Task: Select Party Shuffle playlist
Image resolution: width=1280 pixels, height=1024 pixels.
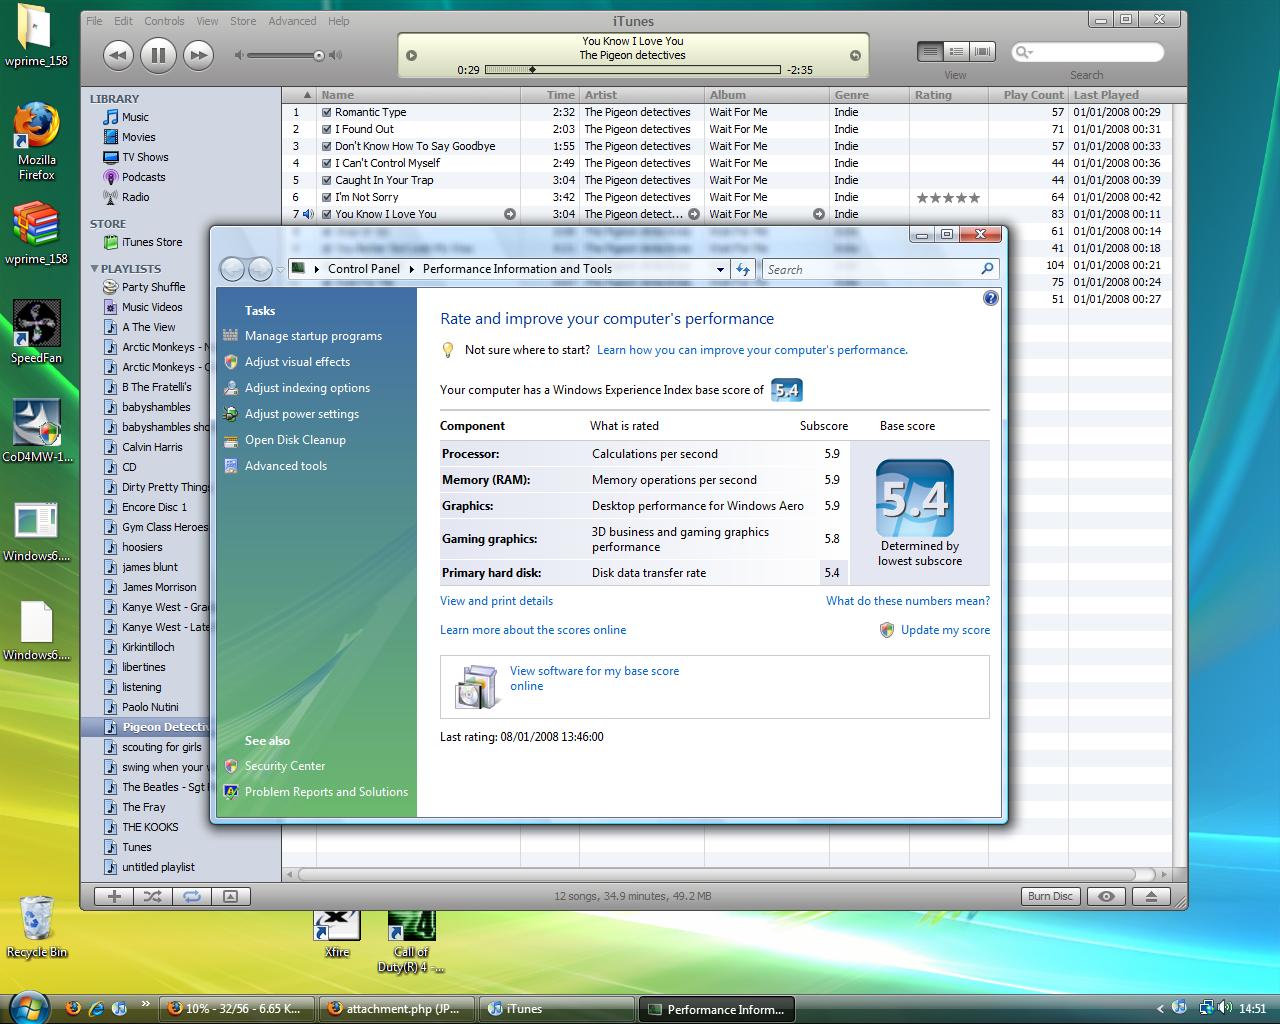Action: (x=153, y=287)
